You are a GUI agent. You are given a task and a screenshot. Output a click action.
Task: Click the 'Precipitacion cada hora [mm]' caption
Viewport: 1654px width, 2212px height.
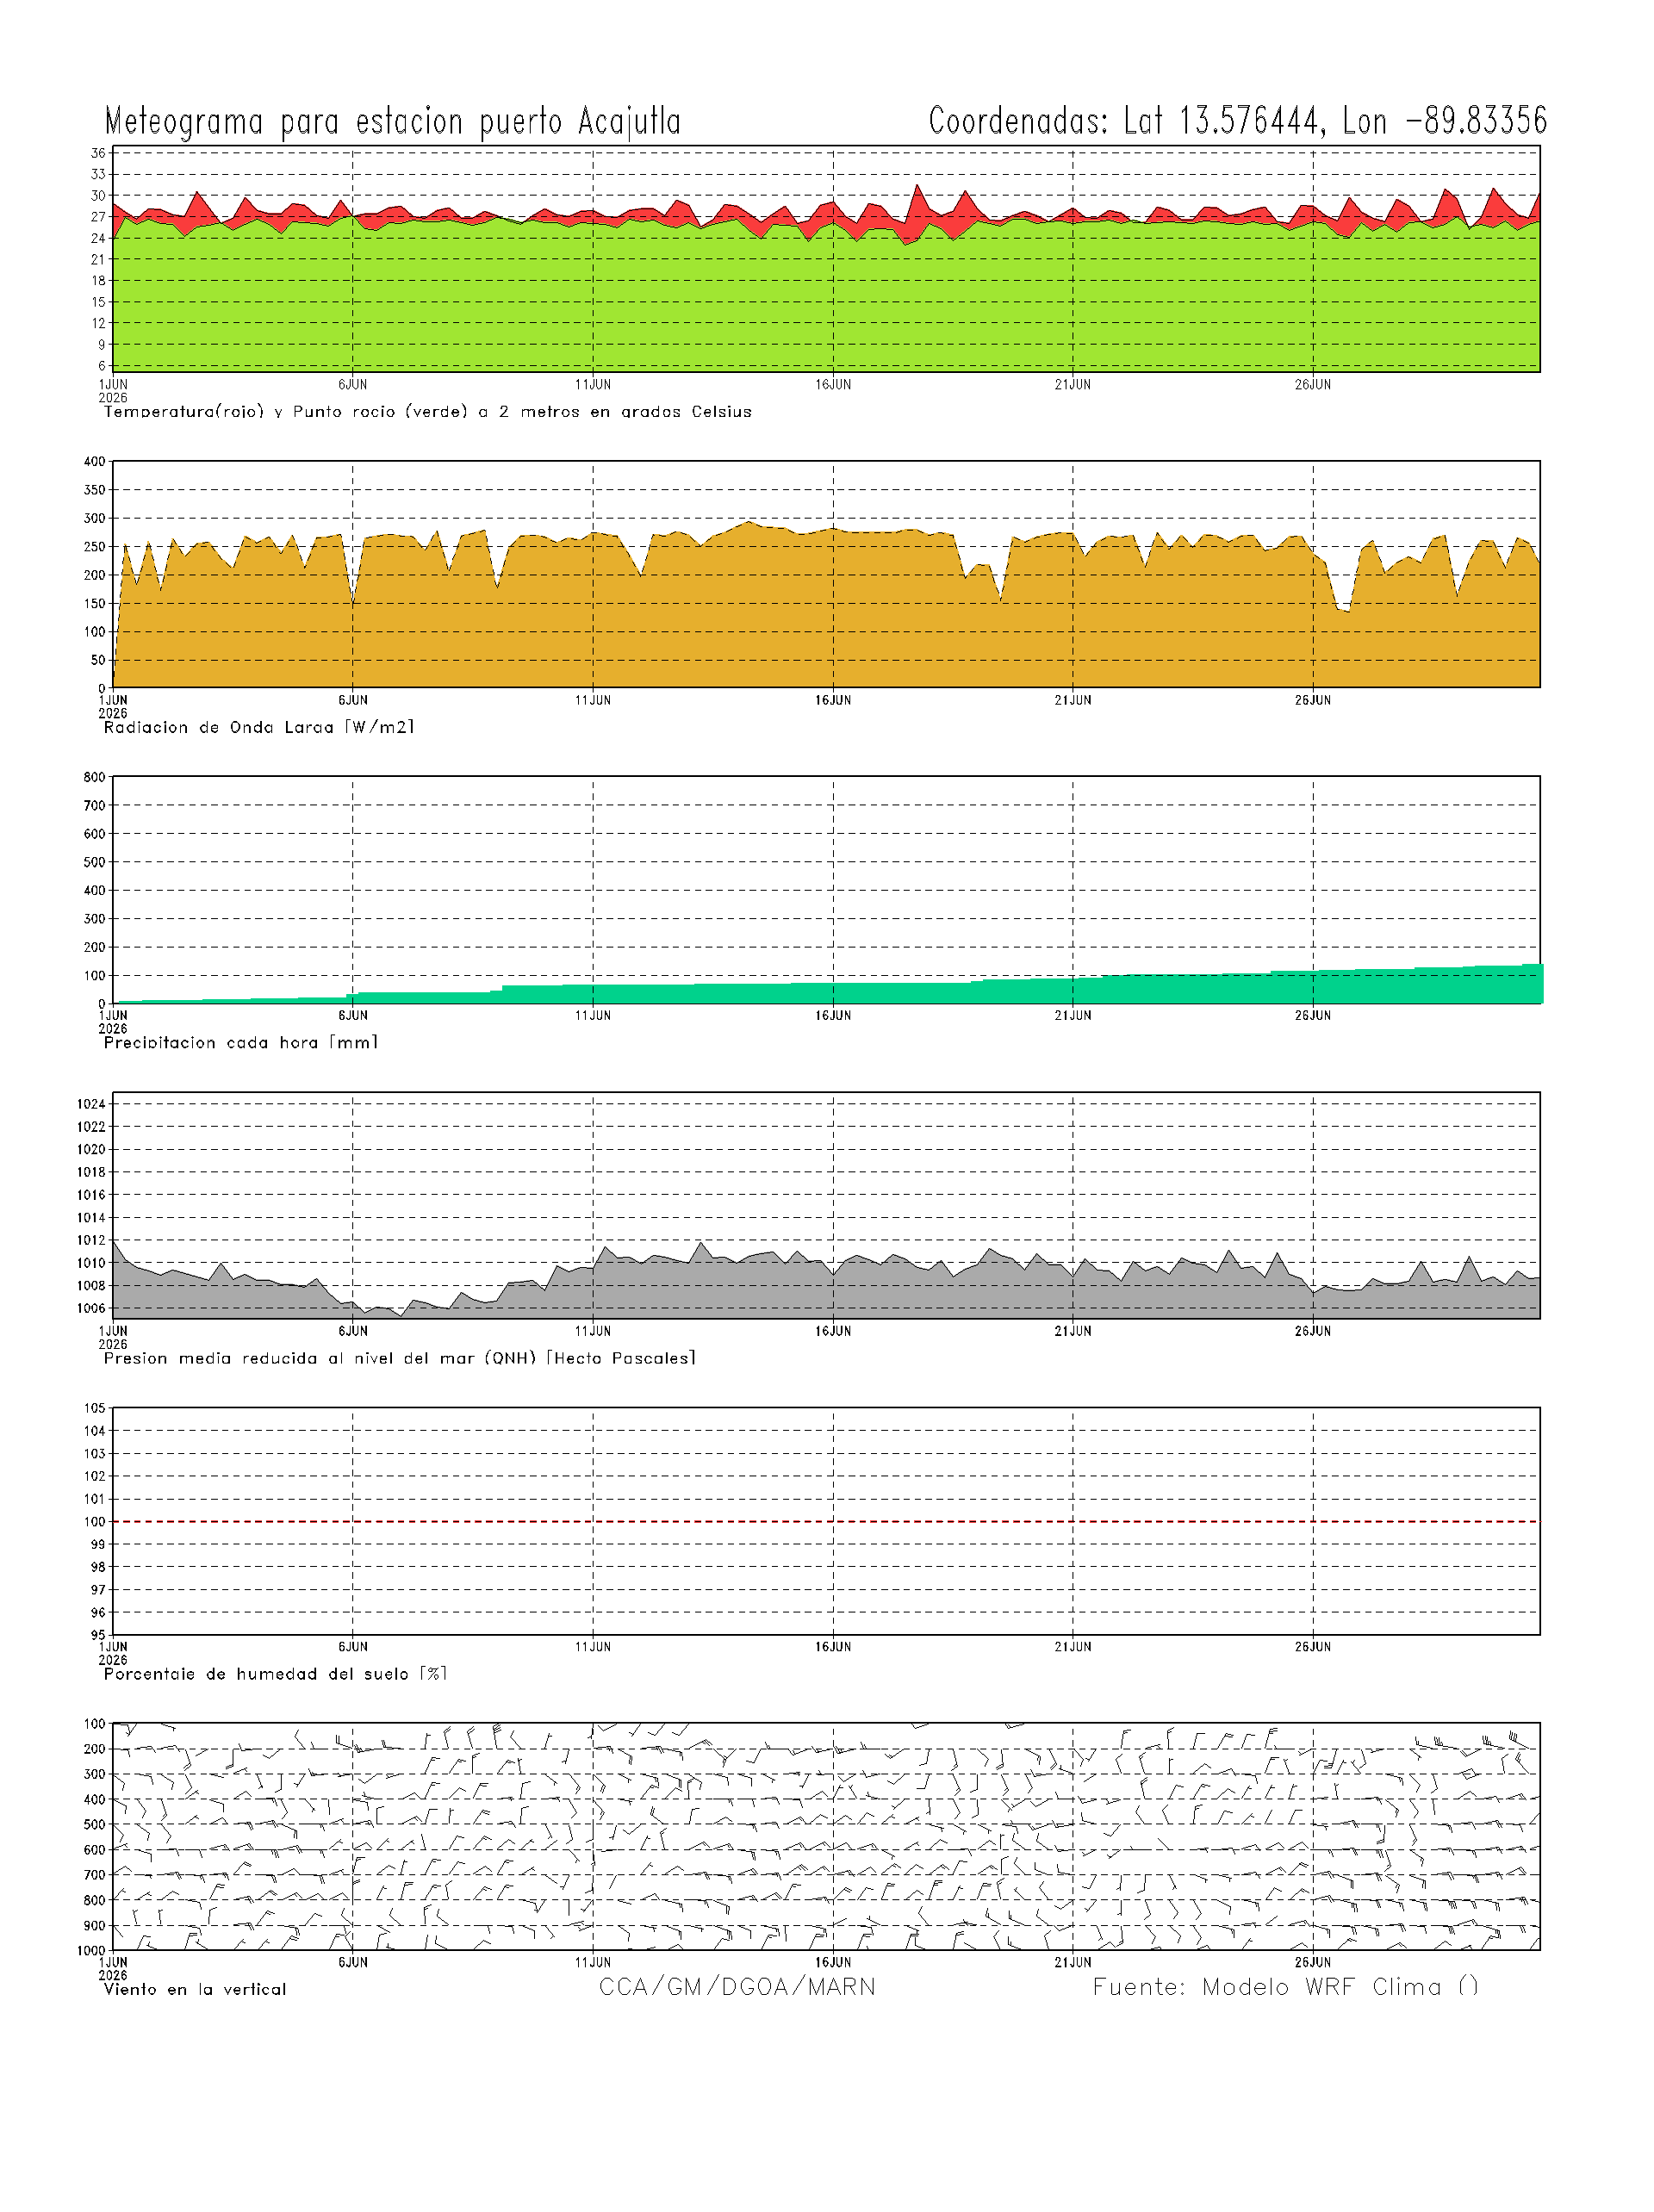pyautogui.click(x=241, y=1042)
